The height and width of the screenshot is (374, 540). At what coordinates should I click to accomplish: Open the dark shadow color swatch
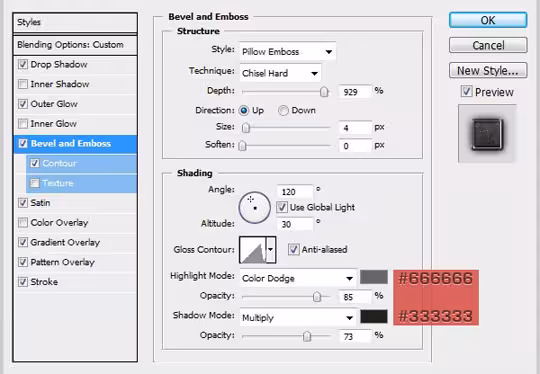tap(374, 316)
